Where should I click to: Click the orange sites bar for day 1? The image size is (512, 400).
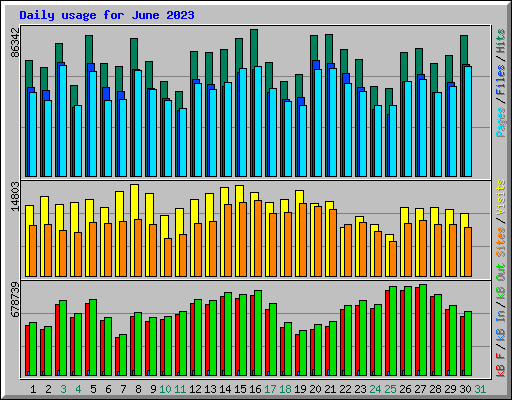33,251
